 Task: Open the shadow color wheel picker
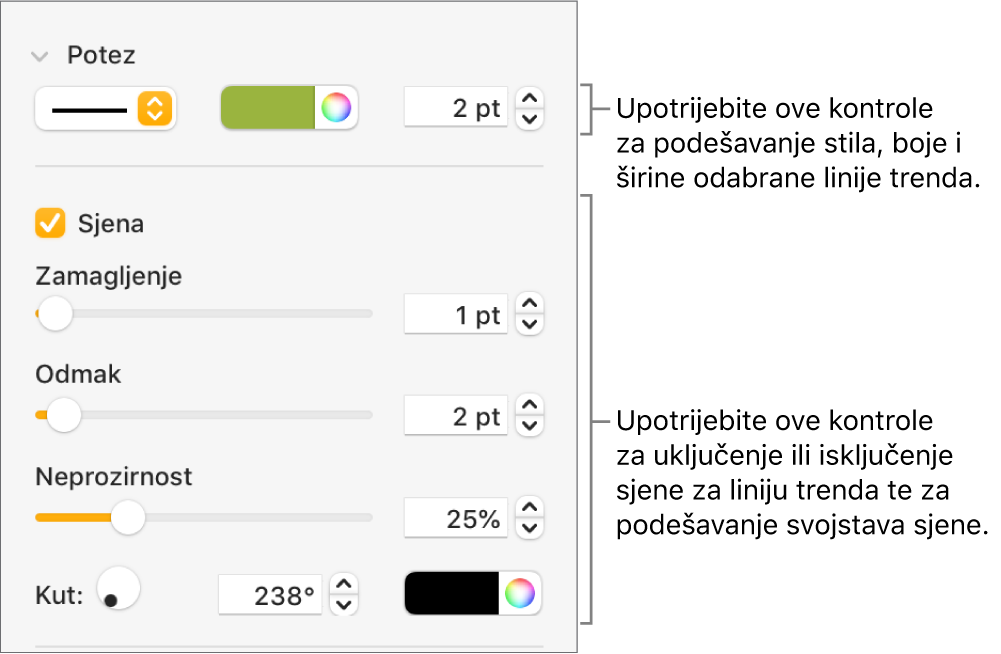[x=520, y=594]
